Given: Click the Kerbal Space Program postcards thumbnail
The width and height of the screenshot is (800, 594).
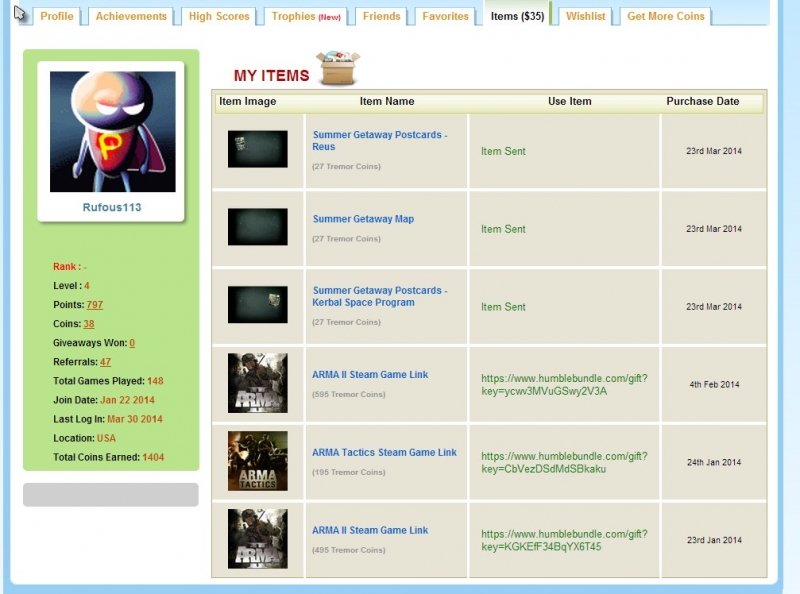Looking at the screenshot, I should pos(258,305).
